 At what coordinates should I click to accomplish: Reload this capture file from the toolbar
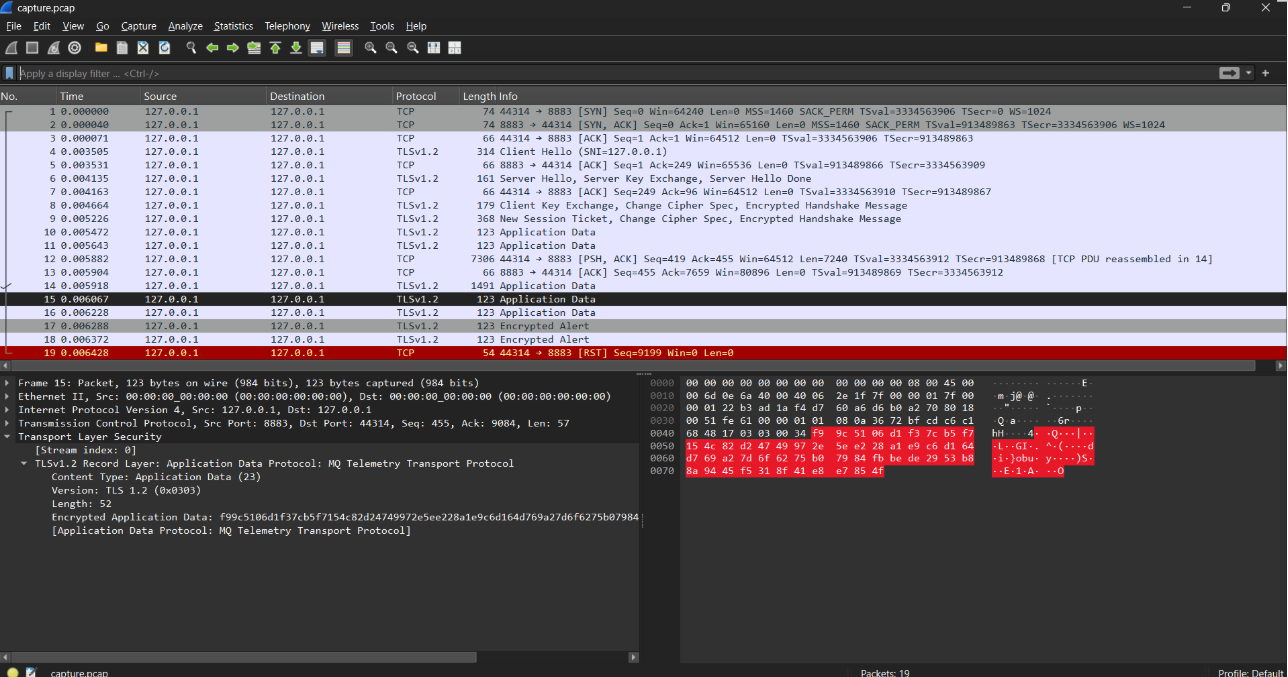click(164, 48)
